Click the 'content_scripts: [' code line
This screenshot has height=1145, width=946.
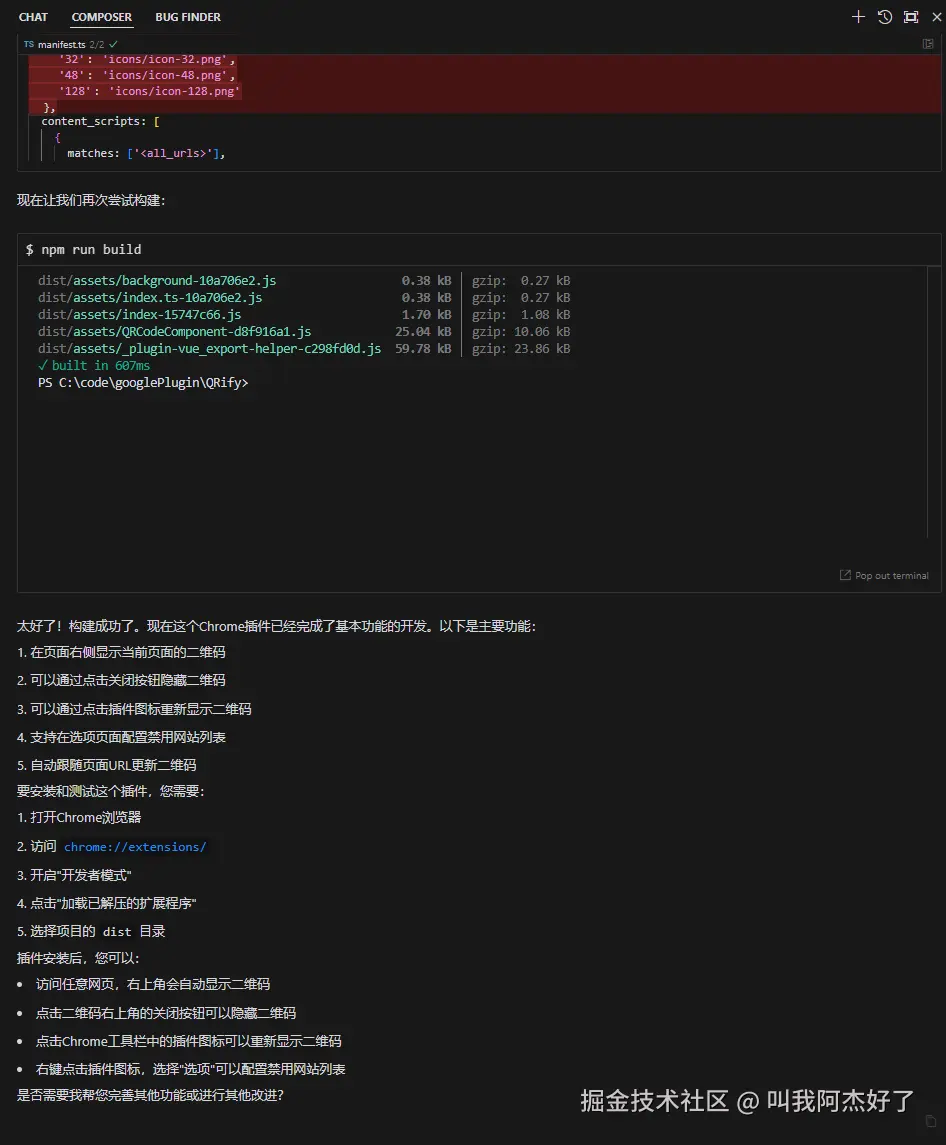pyautogui.click(x=101, y=121)
